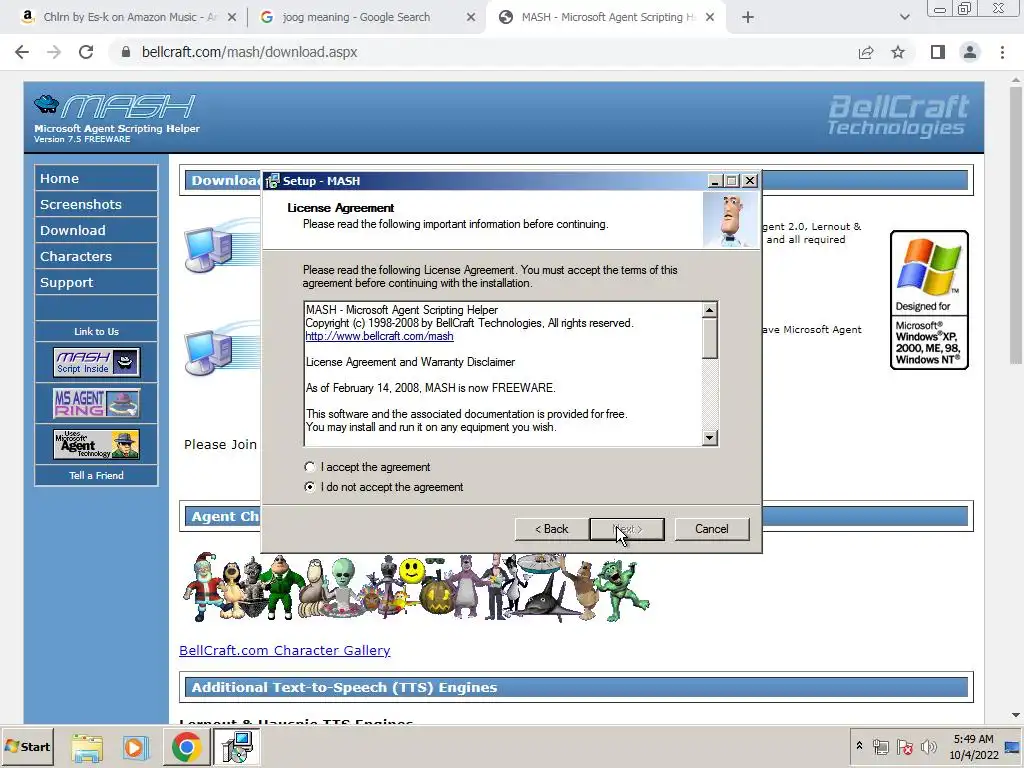Go back in browser history
Viewport: 1024px width, 768px height.
(22, 52)
